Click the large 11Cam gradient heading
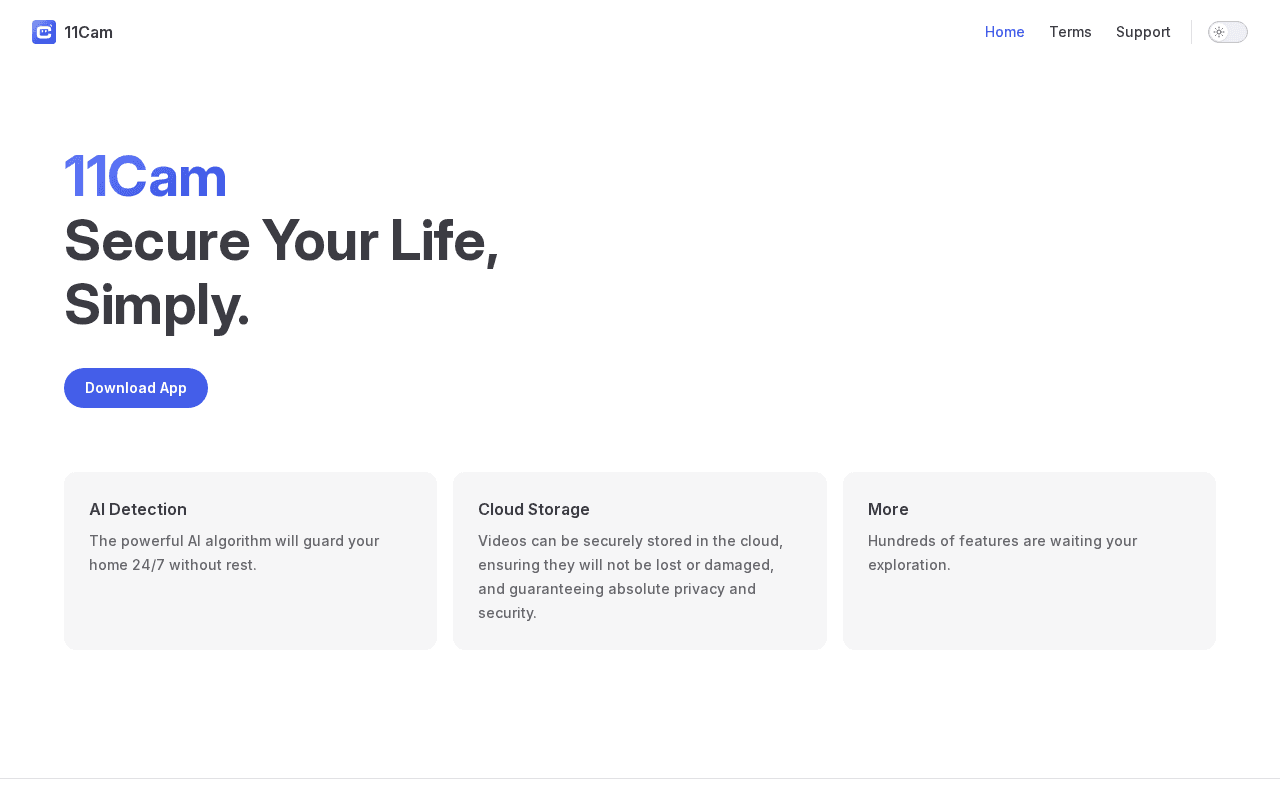Viewport: 1280px width, 800px height. pyautogui.click(x=146, y=176)
